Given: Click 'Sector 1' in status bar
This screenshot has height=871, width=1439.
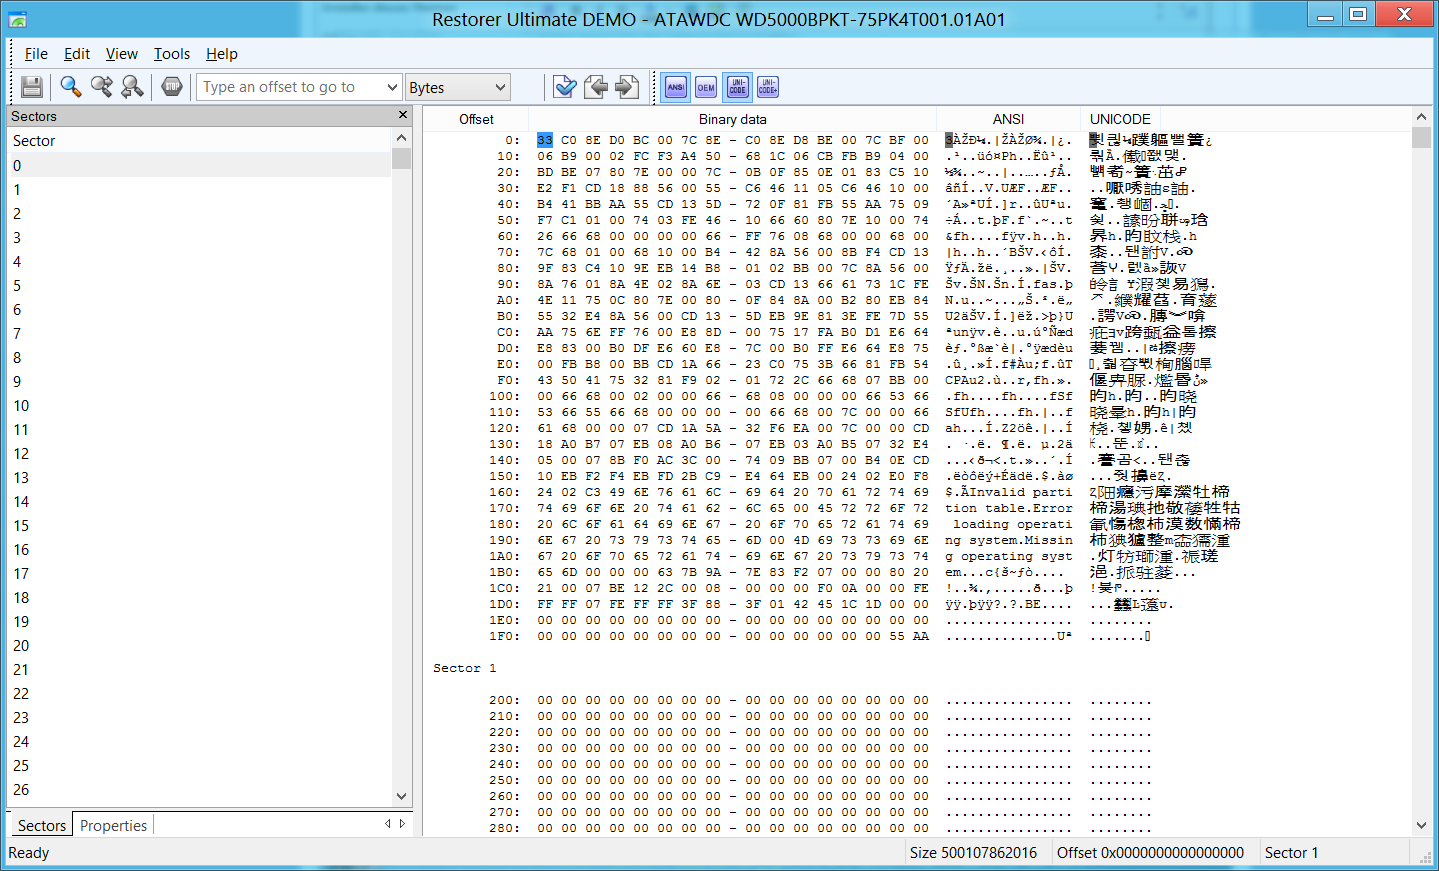Looking at the screenshot, I should pyautogui.click(x=1291, y=853).
